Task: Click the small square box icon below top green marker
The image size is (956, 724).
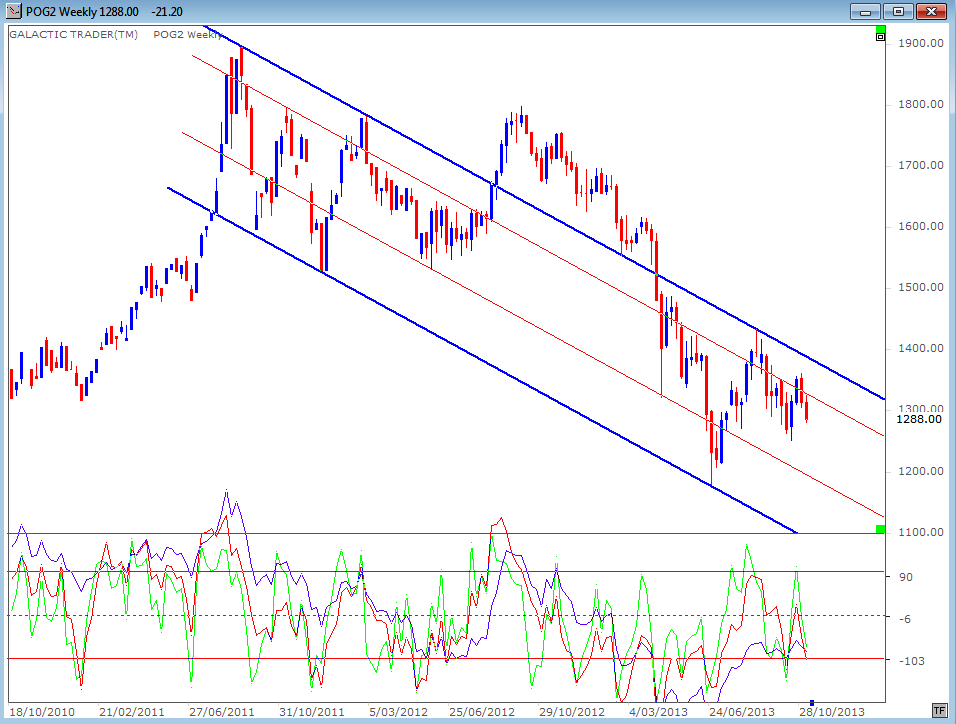Action: (x=880, y=37)
